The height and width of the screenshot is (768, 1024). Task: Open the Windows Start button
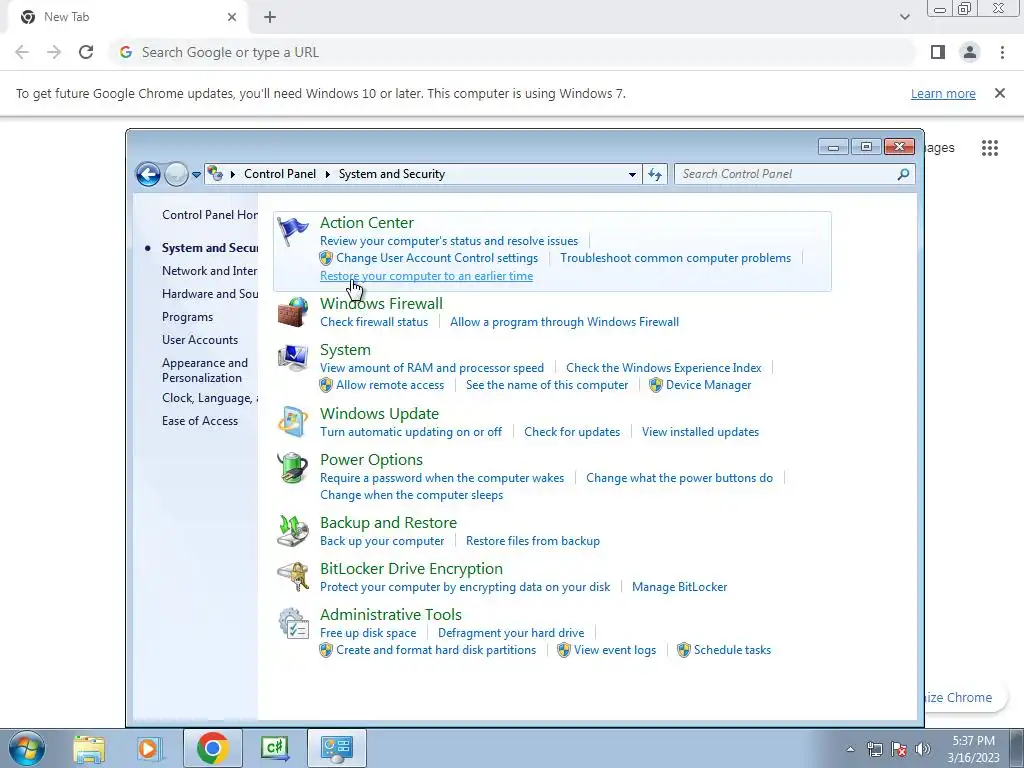click(x=27, y=748)
